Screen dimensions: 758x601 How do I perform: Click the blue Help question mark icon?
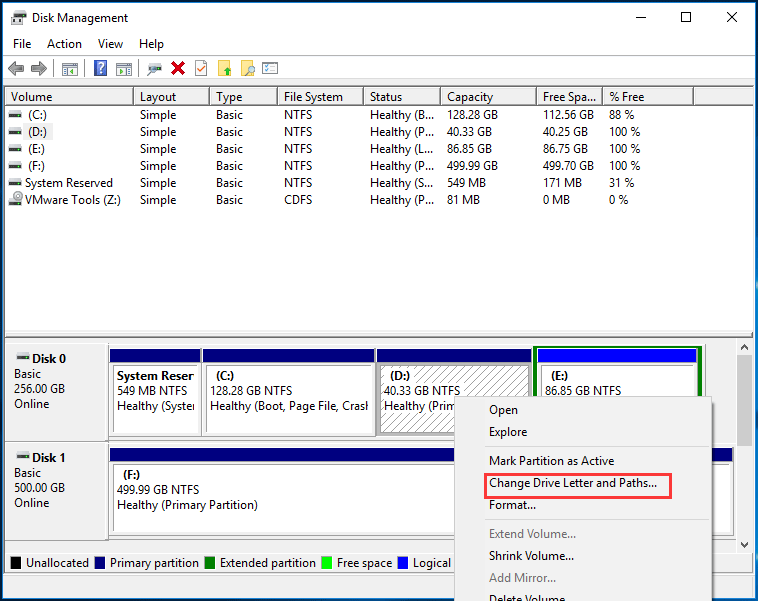(100, 68)
